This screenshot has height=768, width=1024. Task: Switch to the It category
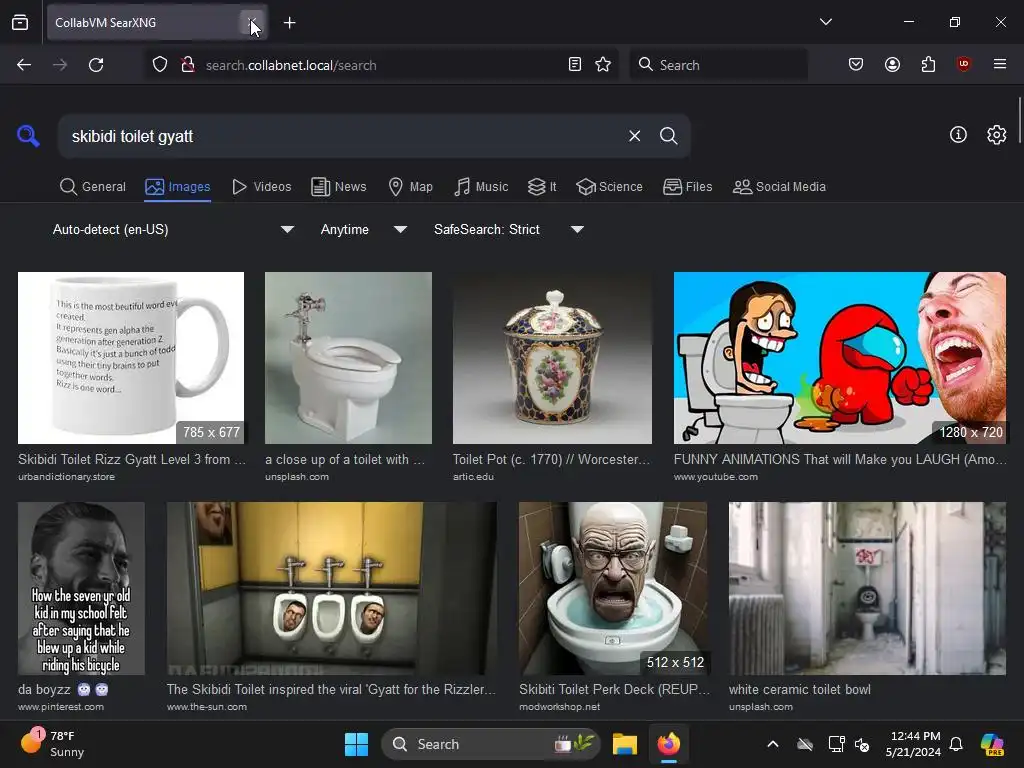pyautogui.click(x=542, y=187)
